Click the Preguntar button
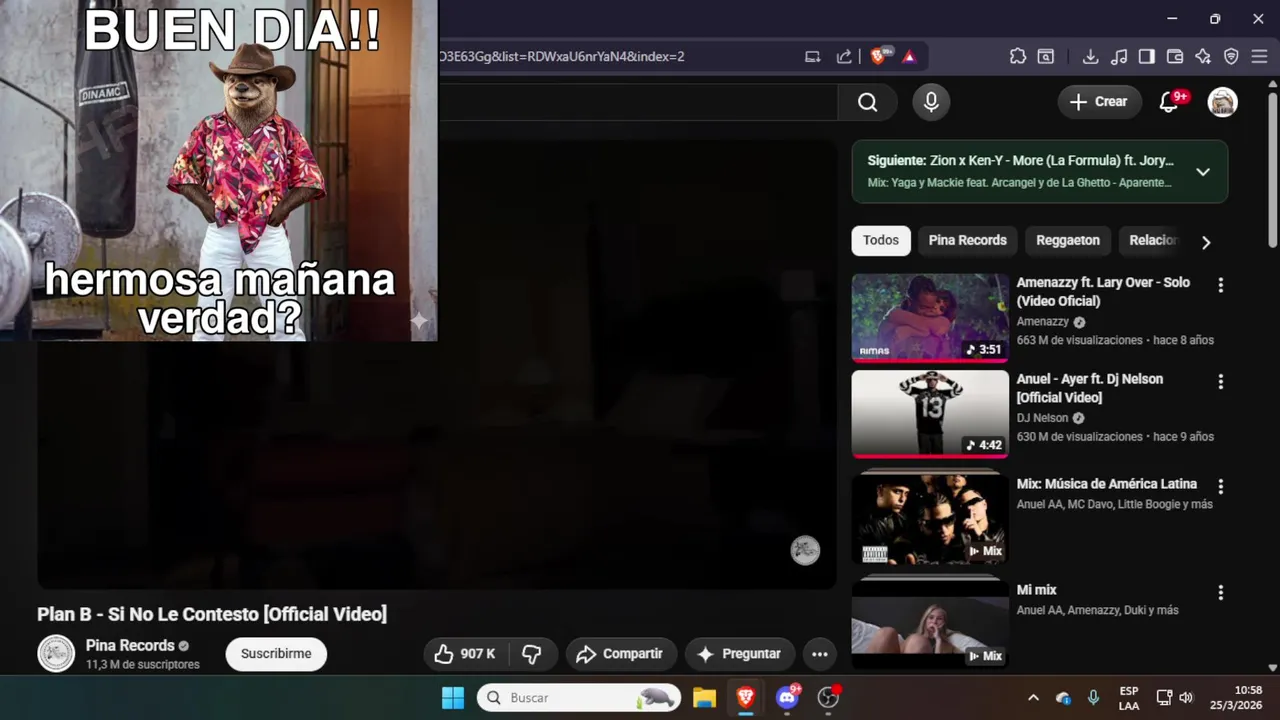This screenshot has width=1280, height=720. [x=739, y=654]
